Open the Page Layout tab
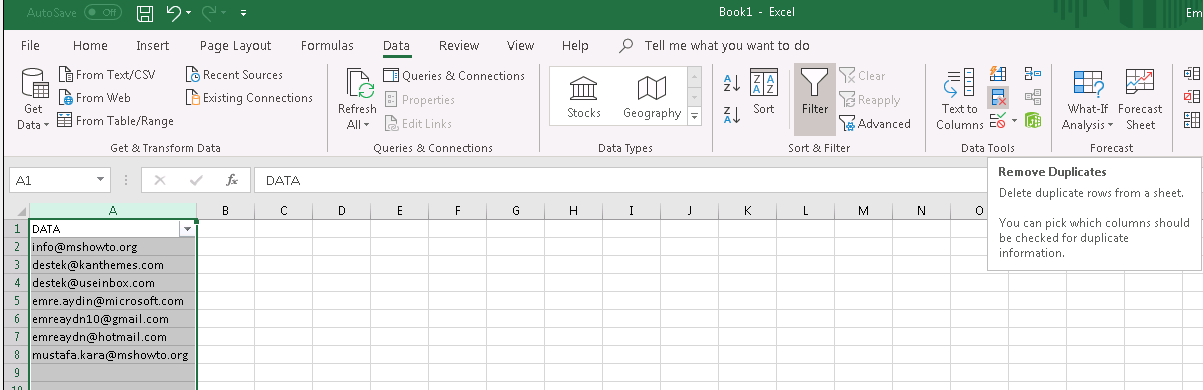 [x=235, y=45]
